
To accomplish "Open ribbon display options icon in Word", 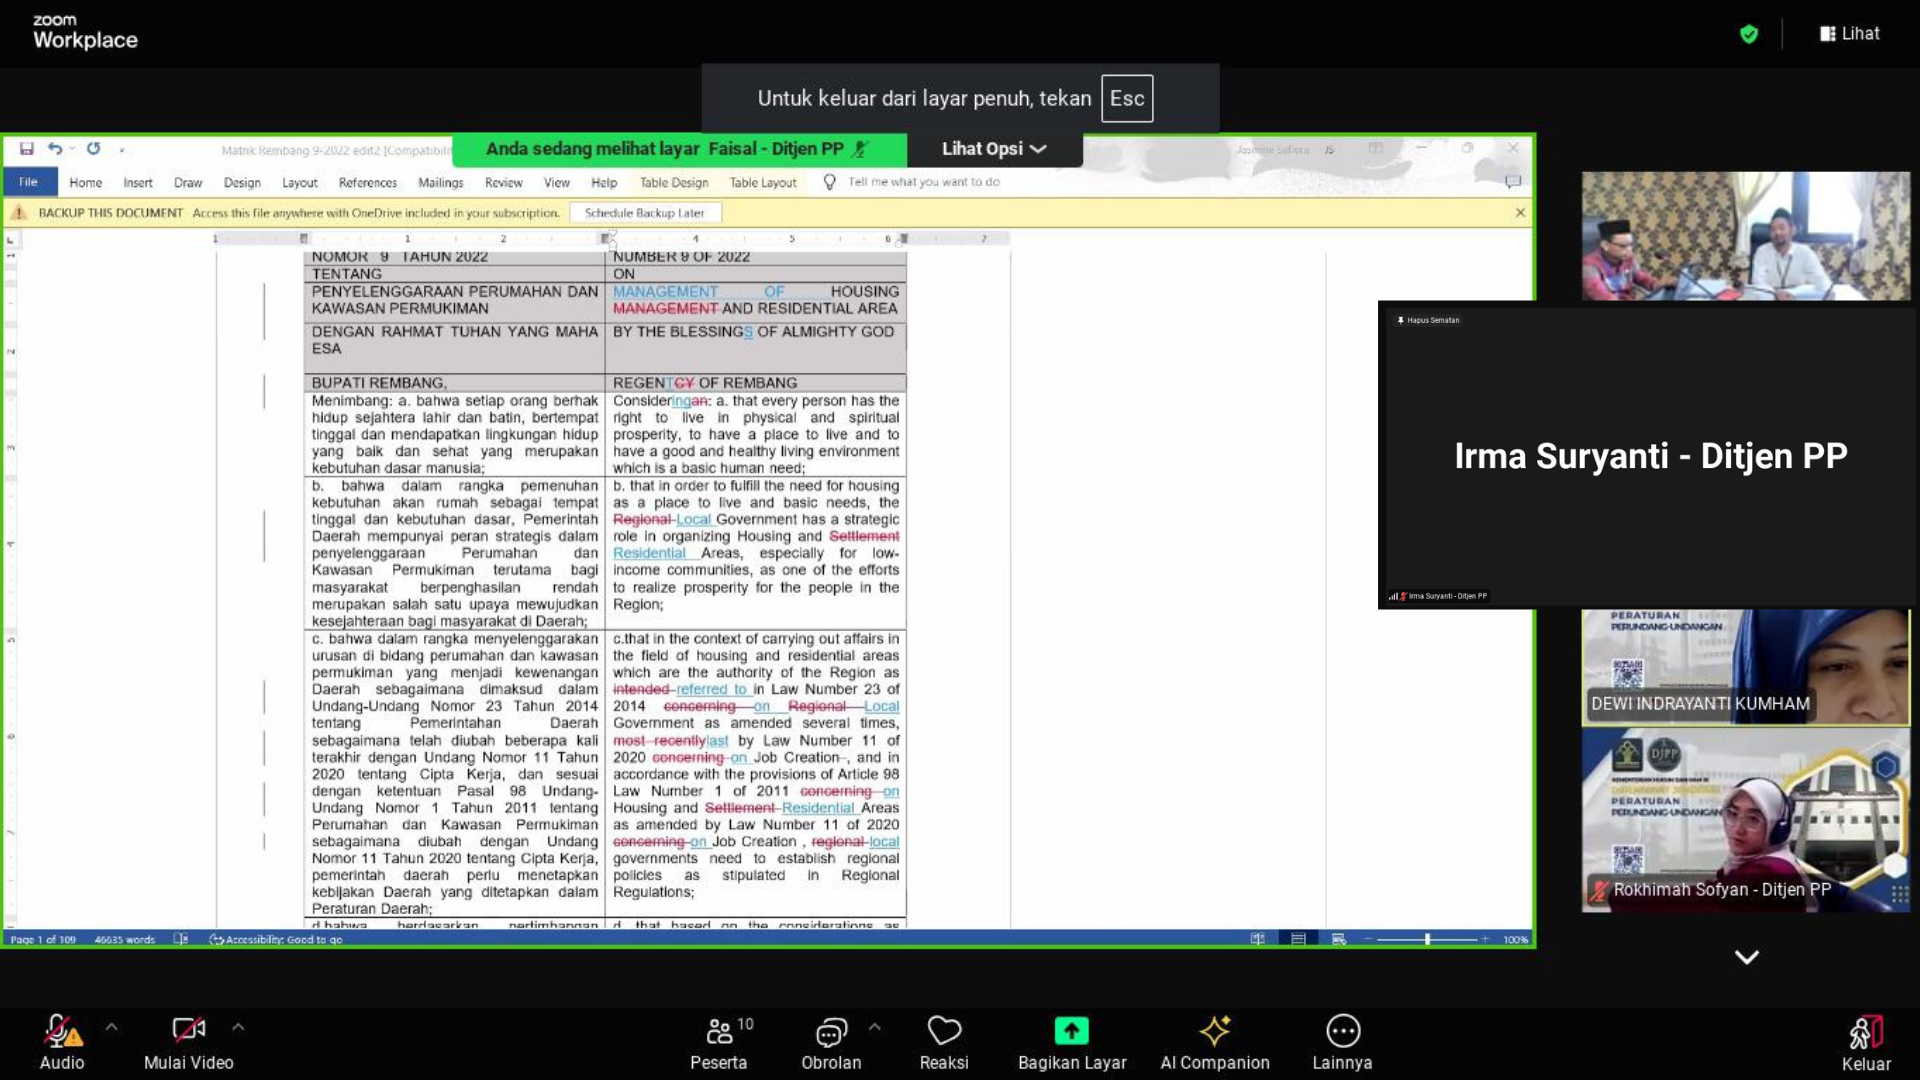I will coord(1376,148).
